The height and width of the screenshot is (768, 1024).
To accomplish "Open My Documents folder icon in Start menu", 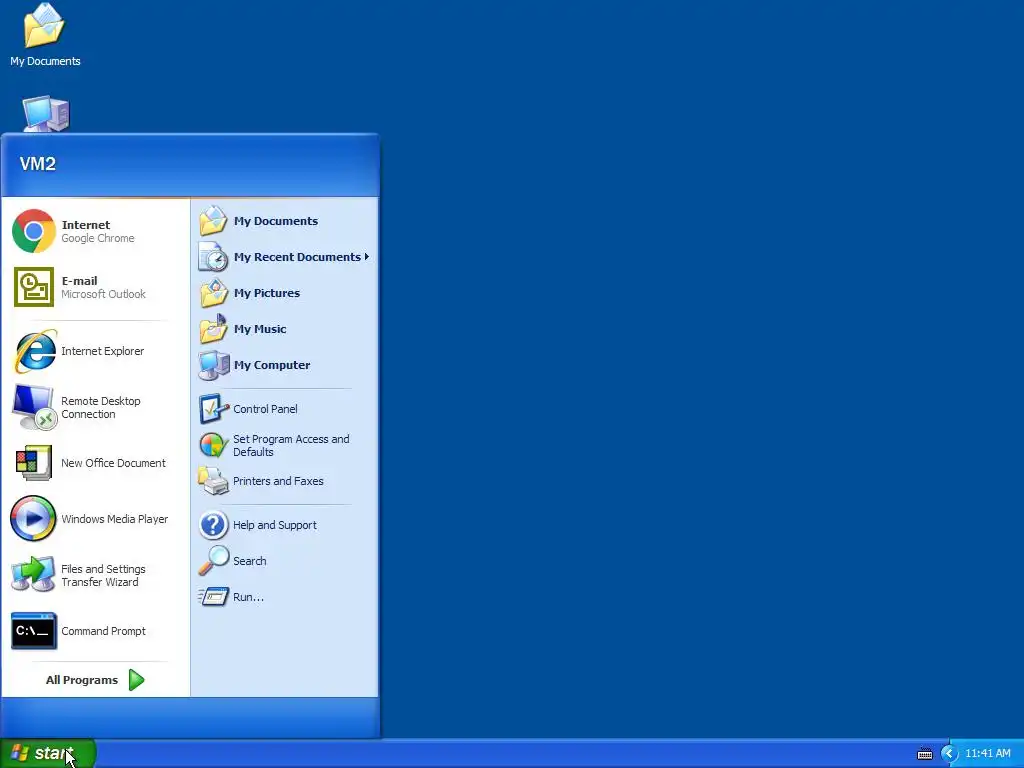I will [213, 221].
